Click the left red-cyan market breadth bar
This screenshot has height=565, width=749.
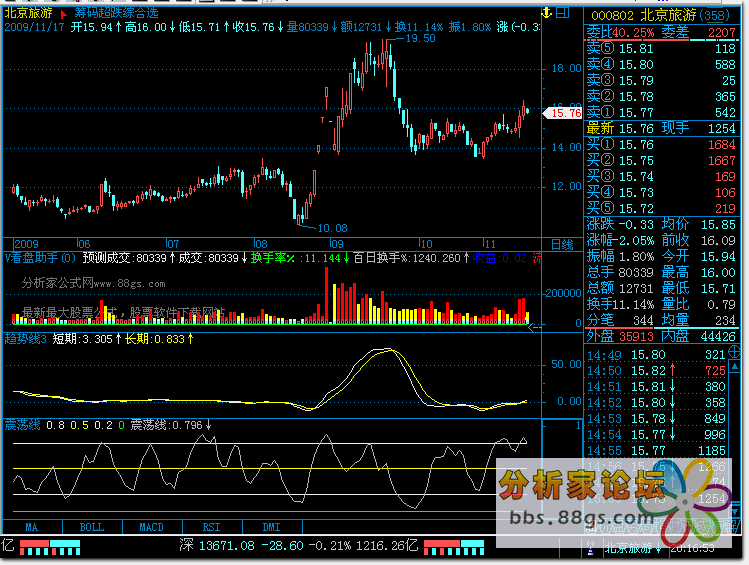pyautogui.click(x=50, y=547)
